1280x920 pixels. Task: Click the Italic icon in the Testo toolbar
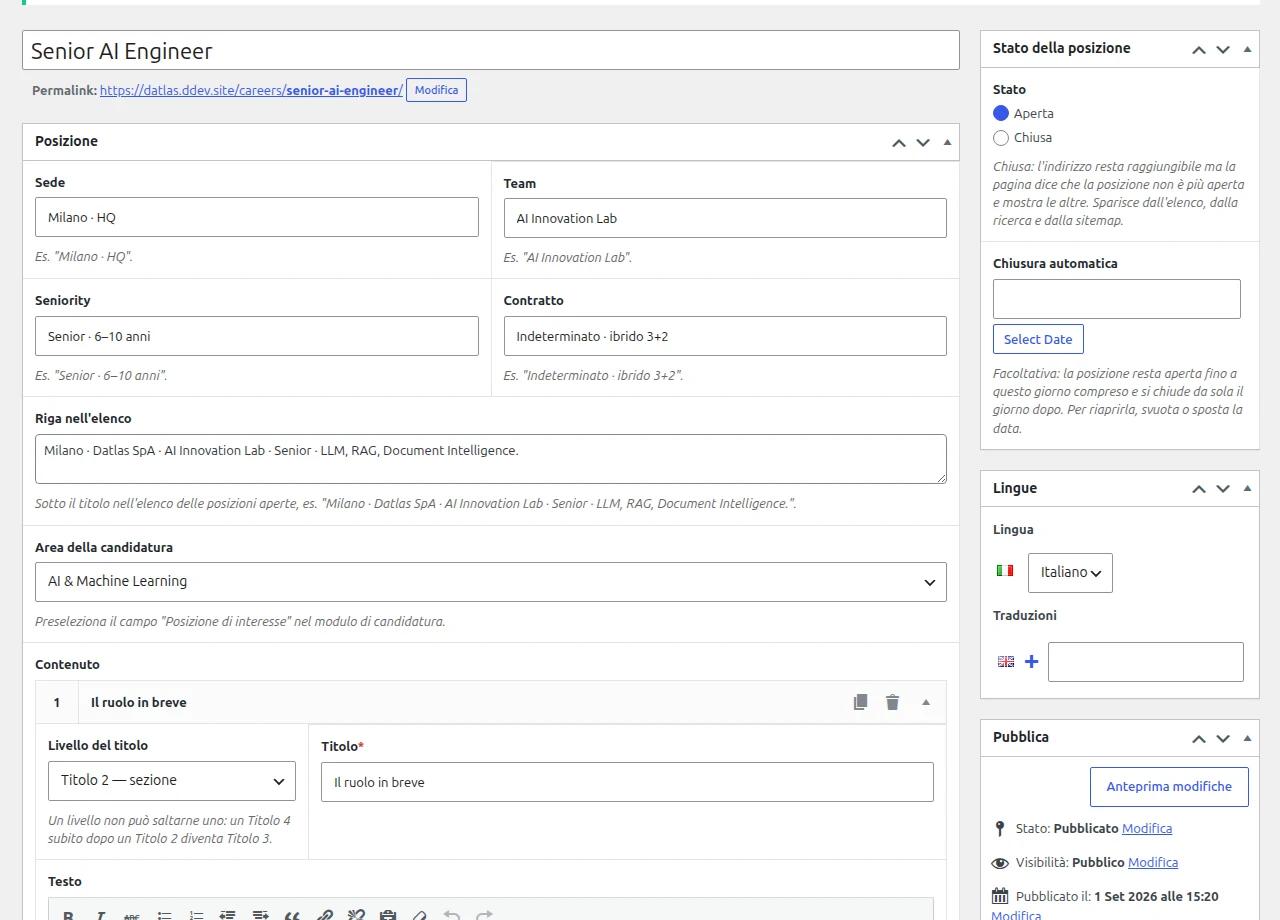(100, 915)
